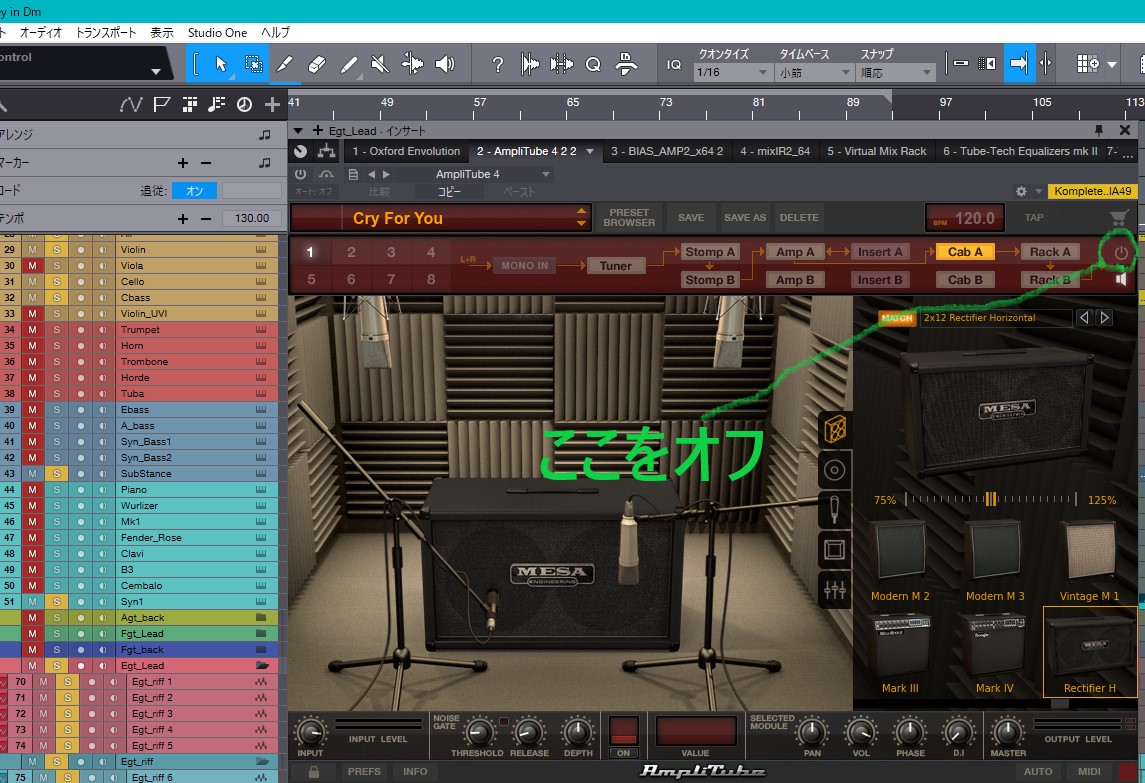Click the TAP tempo button
Screen dimensions: 1145x783
point(1034,218)
